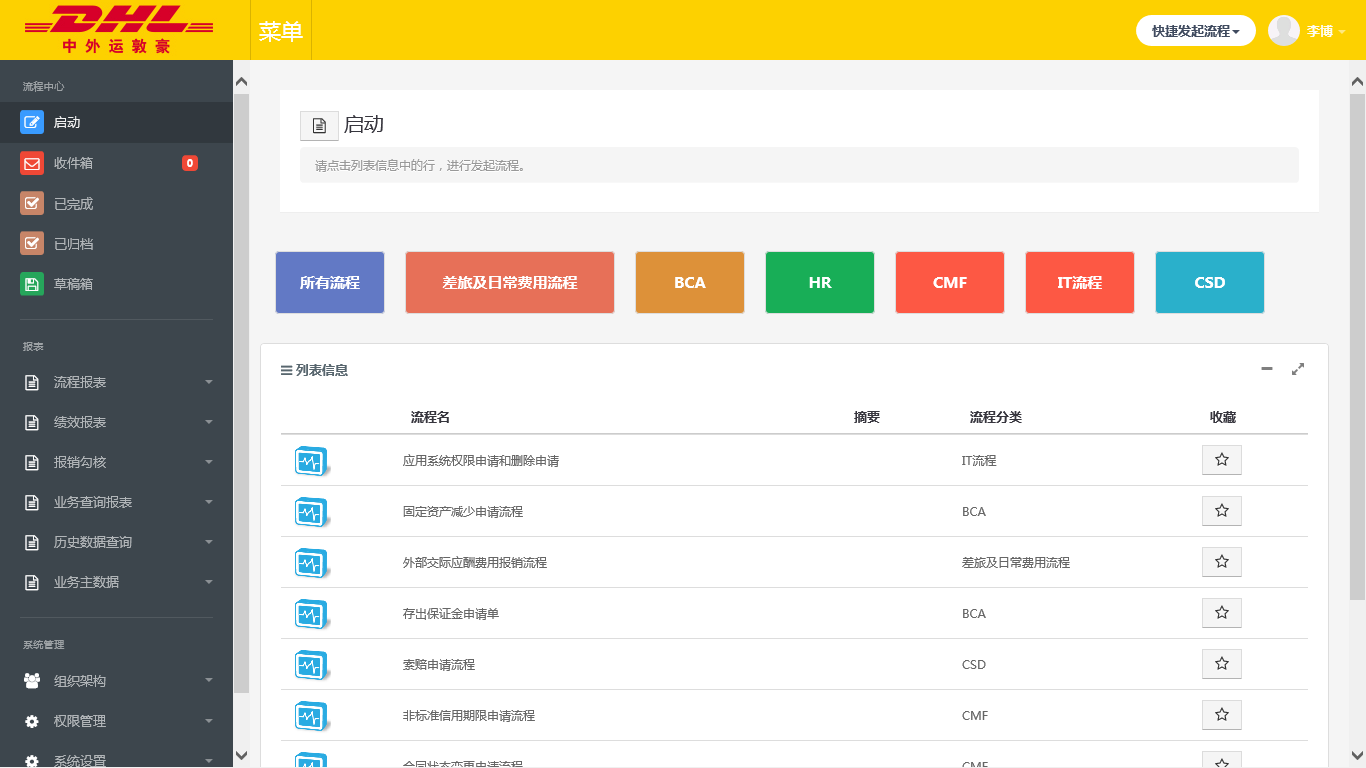The width and height of the screenshot is (1366, 768).
Task: Click the 权限管理 gear icon
Action: click(x=32, y=721)
